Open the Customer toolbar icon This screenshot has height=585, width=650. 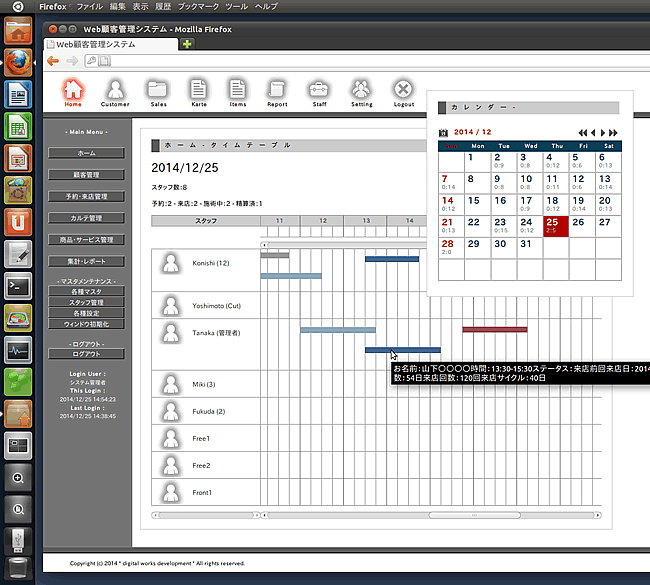[x=115, y=90]
